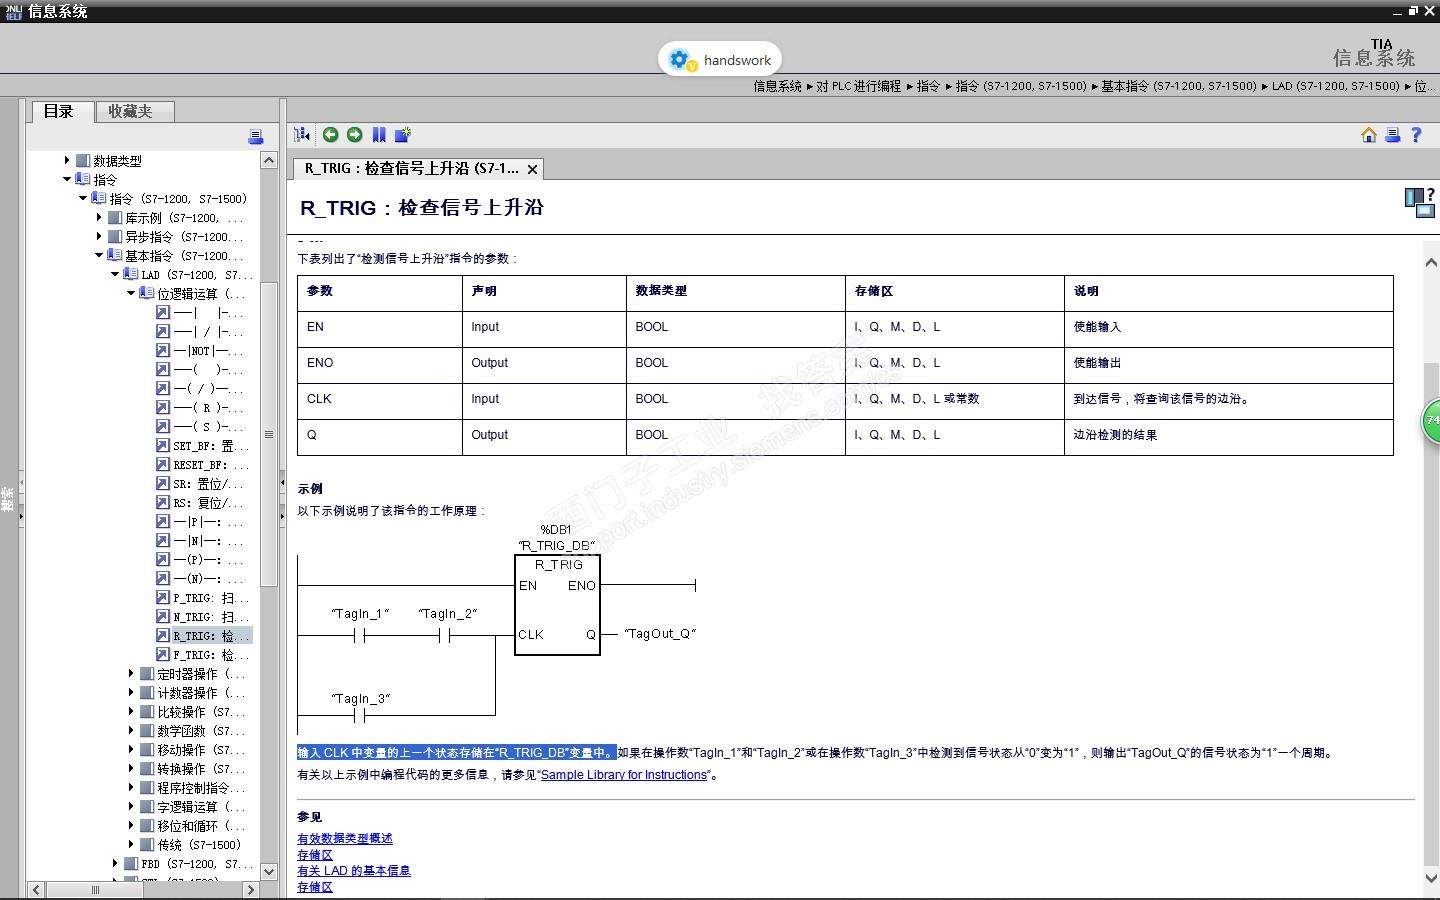Click the book icon beside LAD node
Screen dimensions: 1440x900
(x=131, y=274)
